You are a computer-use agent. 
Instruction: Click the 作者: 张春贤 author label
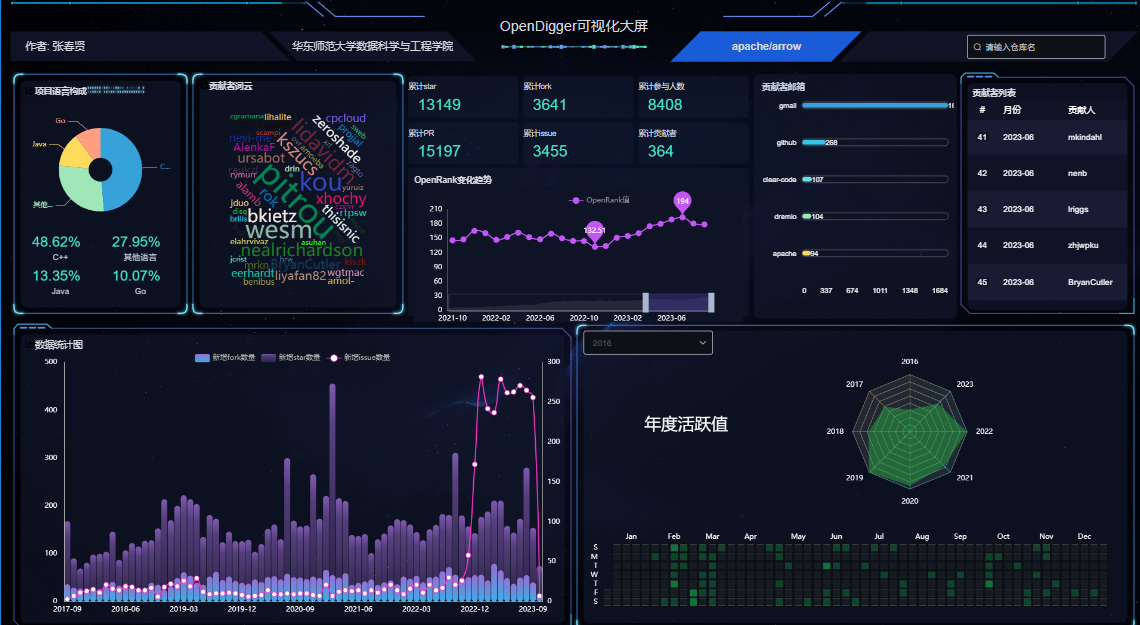coord(55,46)
